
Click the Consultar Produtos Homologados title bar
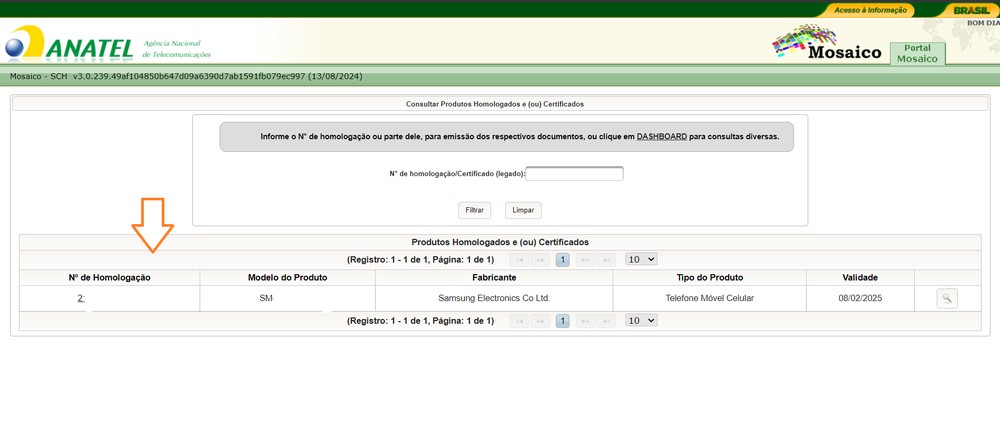[x=500, y=103]
